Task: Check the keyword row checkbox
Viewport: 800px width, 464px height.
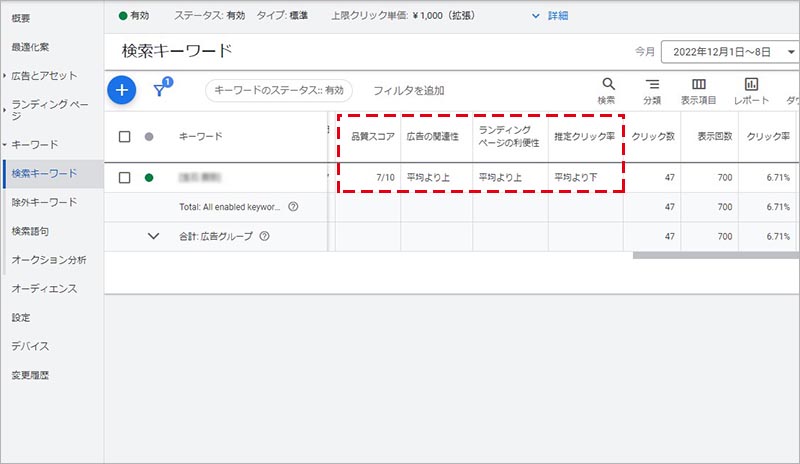Action: (x=125, y=178)
